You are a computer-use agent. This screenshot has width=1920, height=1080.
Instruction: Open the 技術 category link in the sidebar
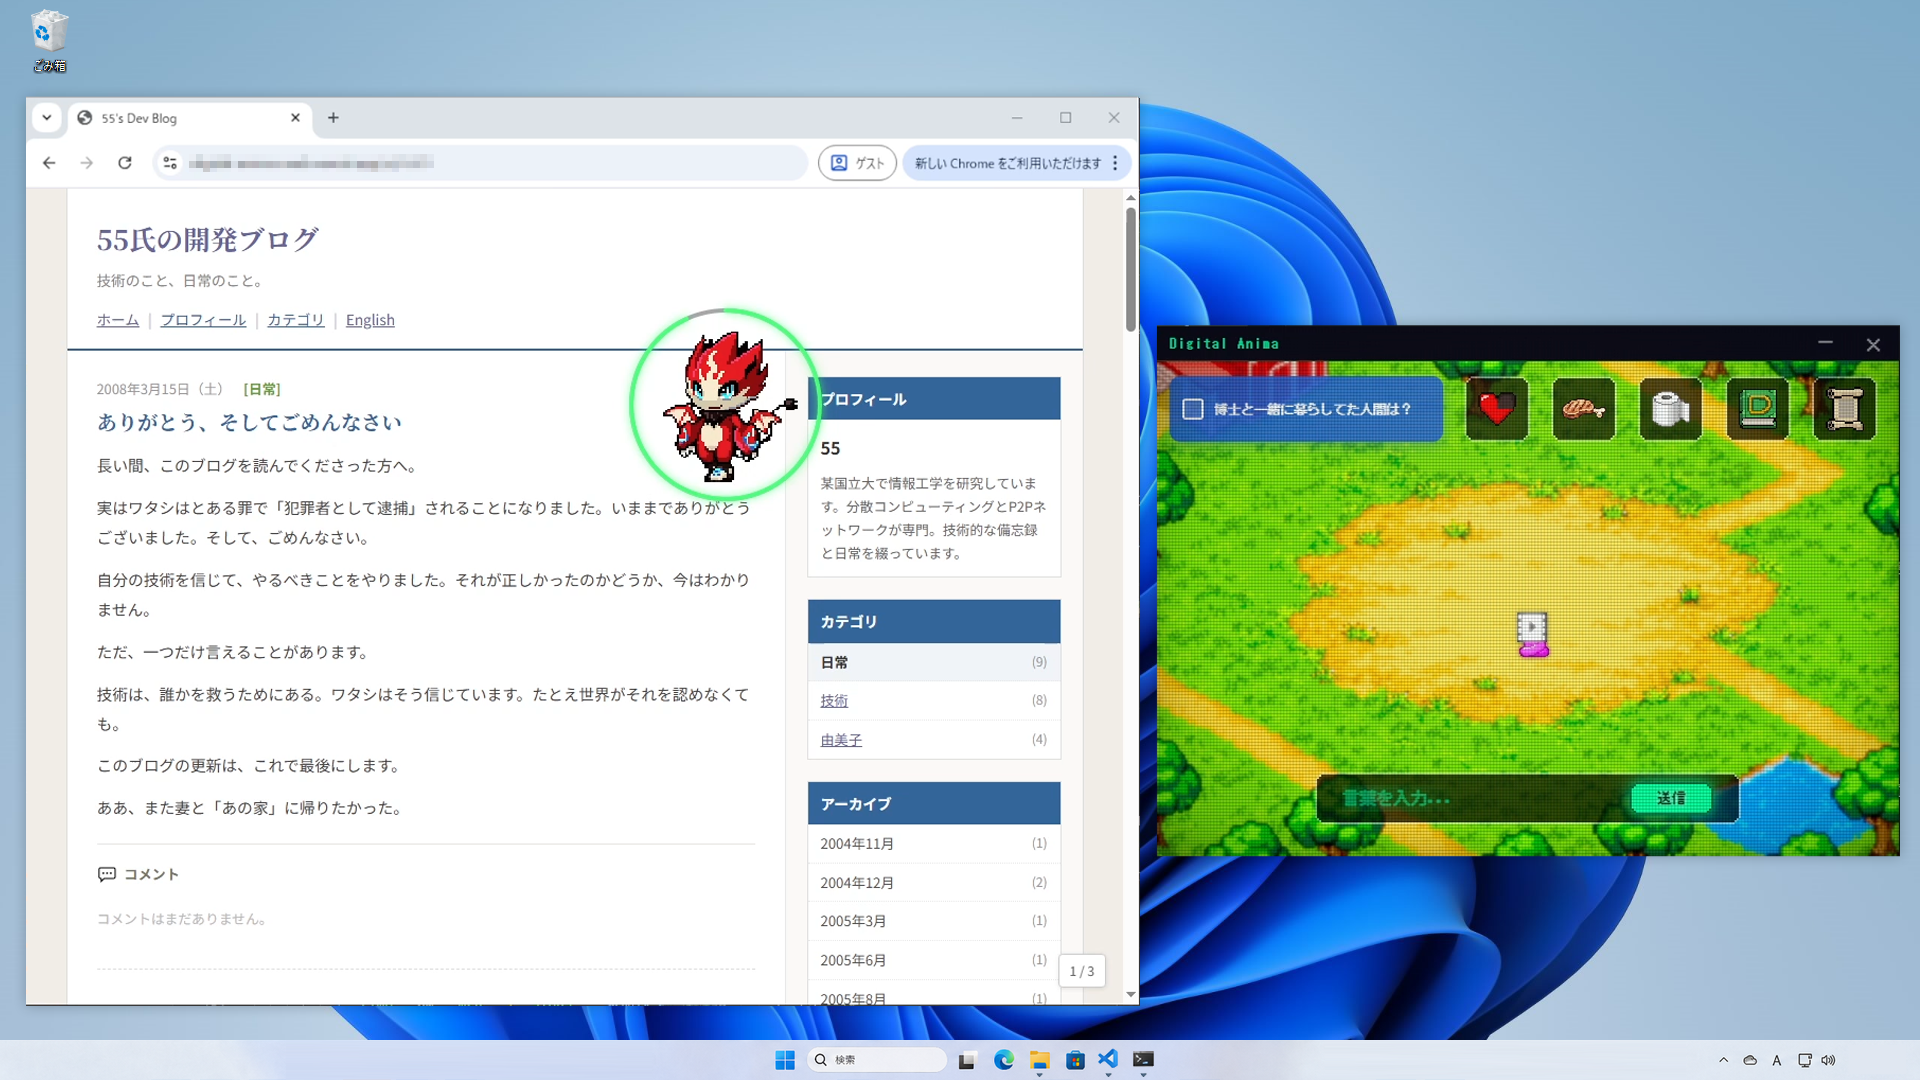[834, 701]
